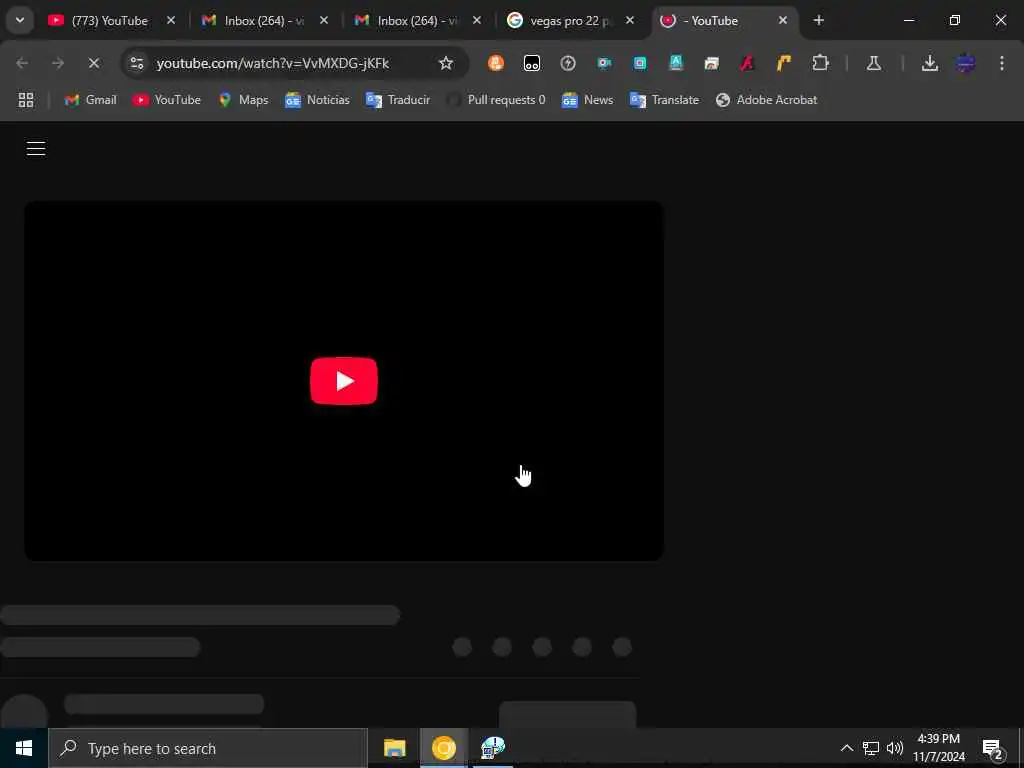Viewport: 1024px width, 768px height.
Task: Open Chrome three-dot menu
Action: pyautogui.click(x=1002, y=63)
